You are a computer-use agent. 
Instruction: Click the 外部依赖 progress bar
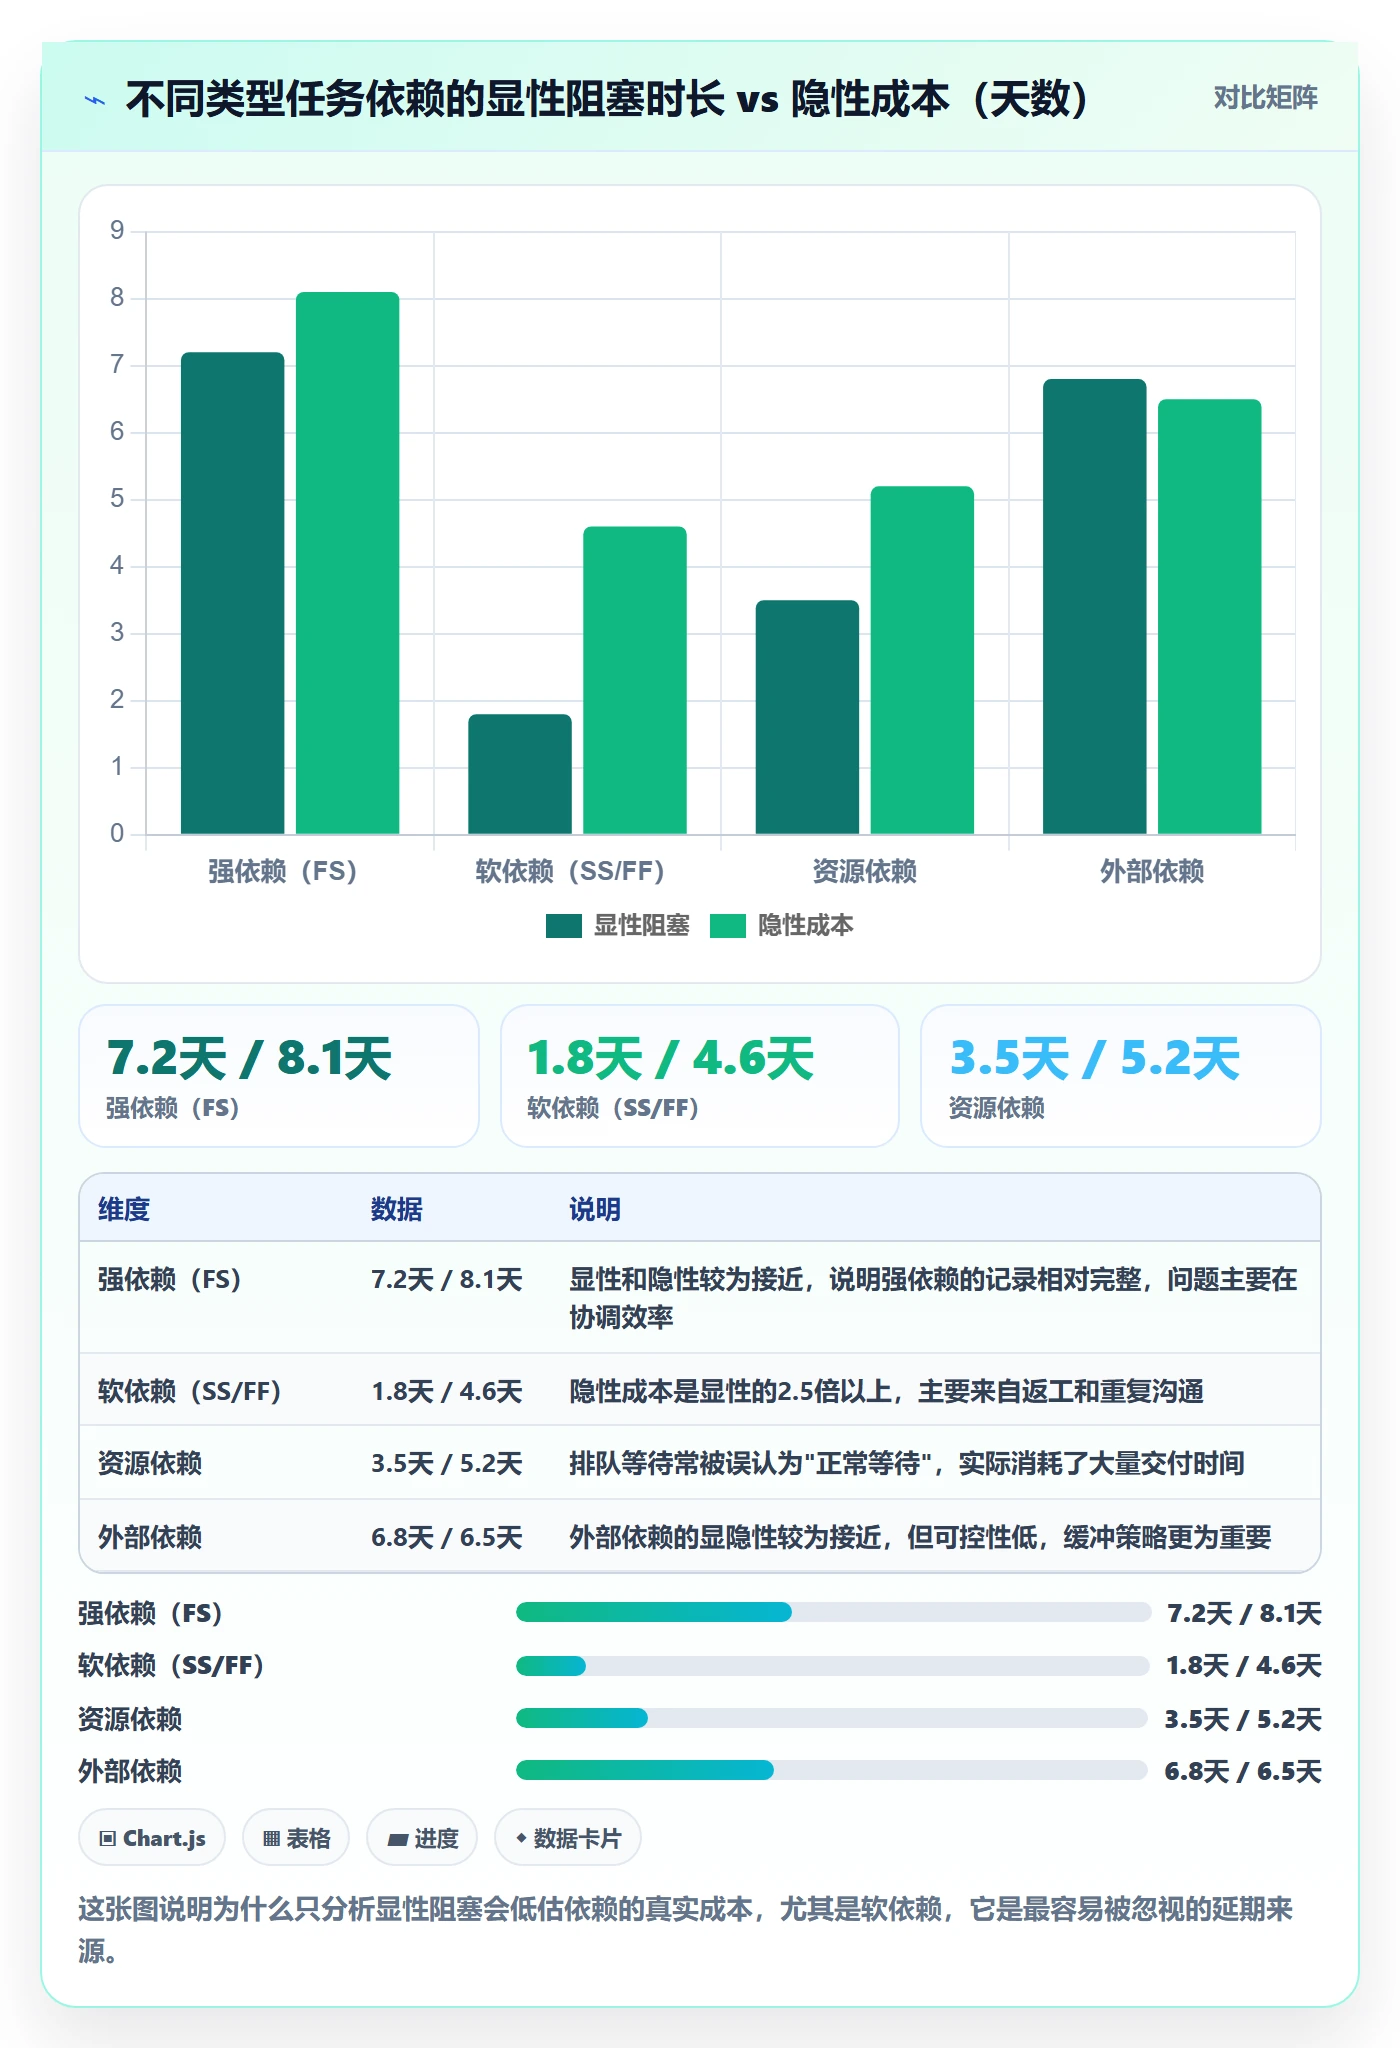click(x=832, y=1770)
